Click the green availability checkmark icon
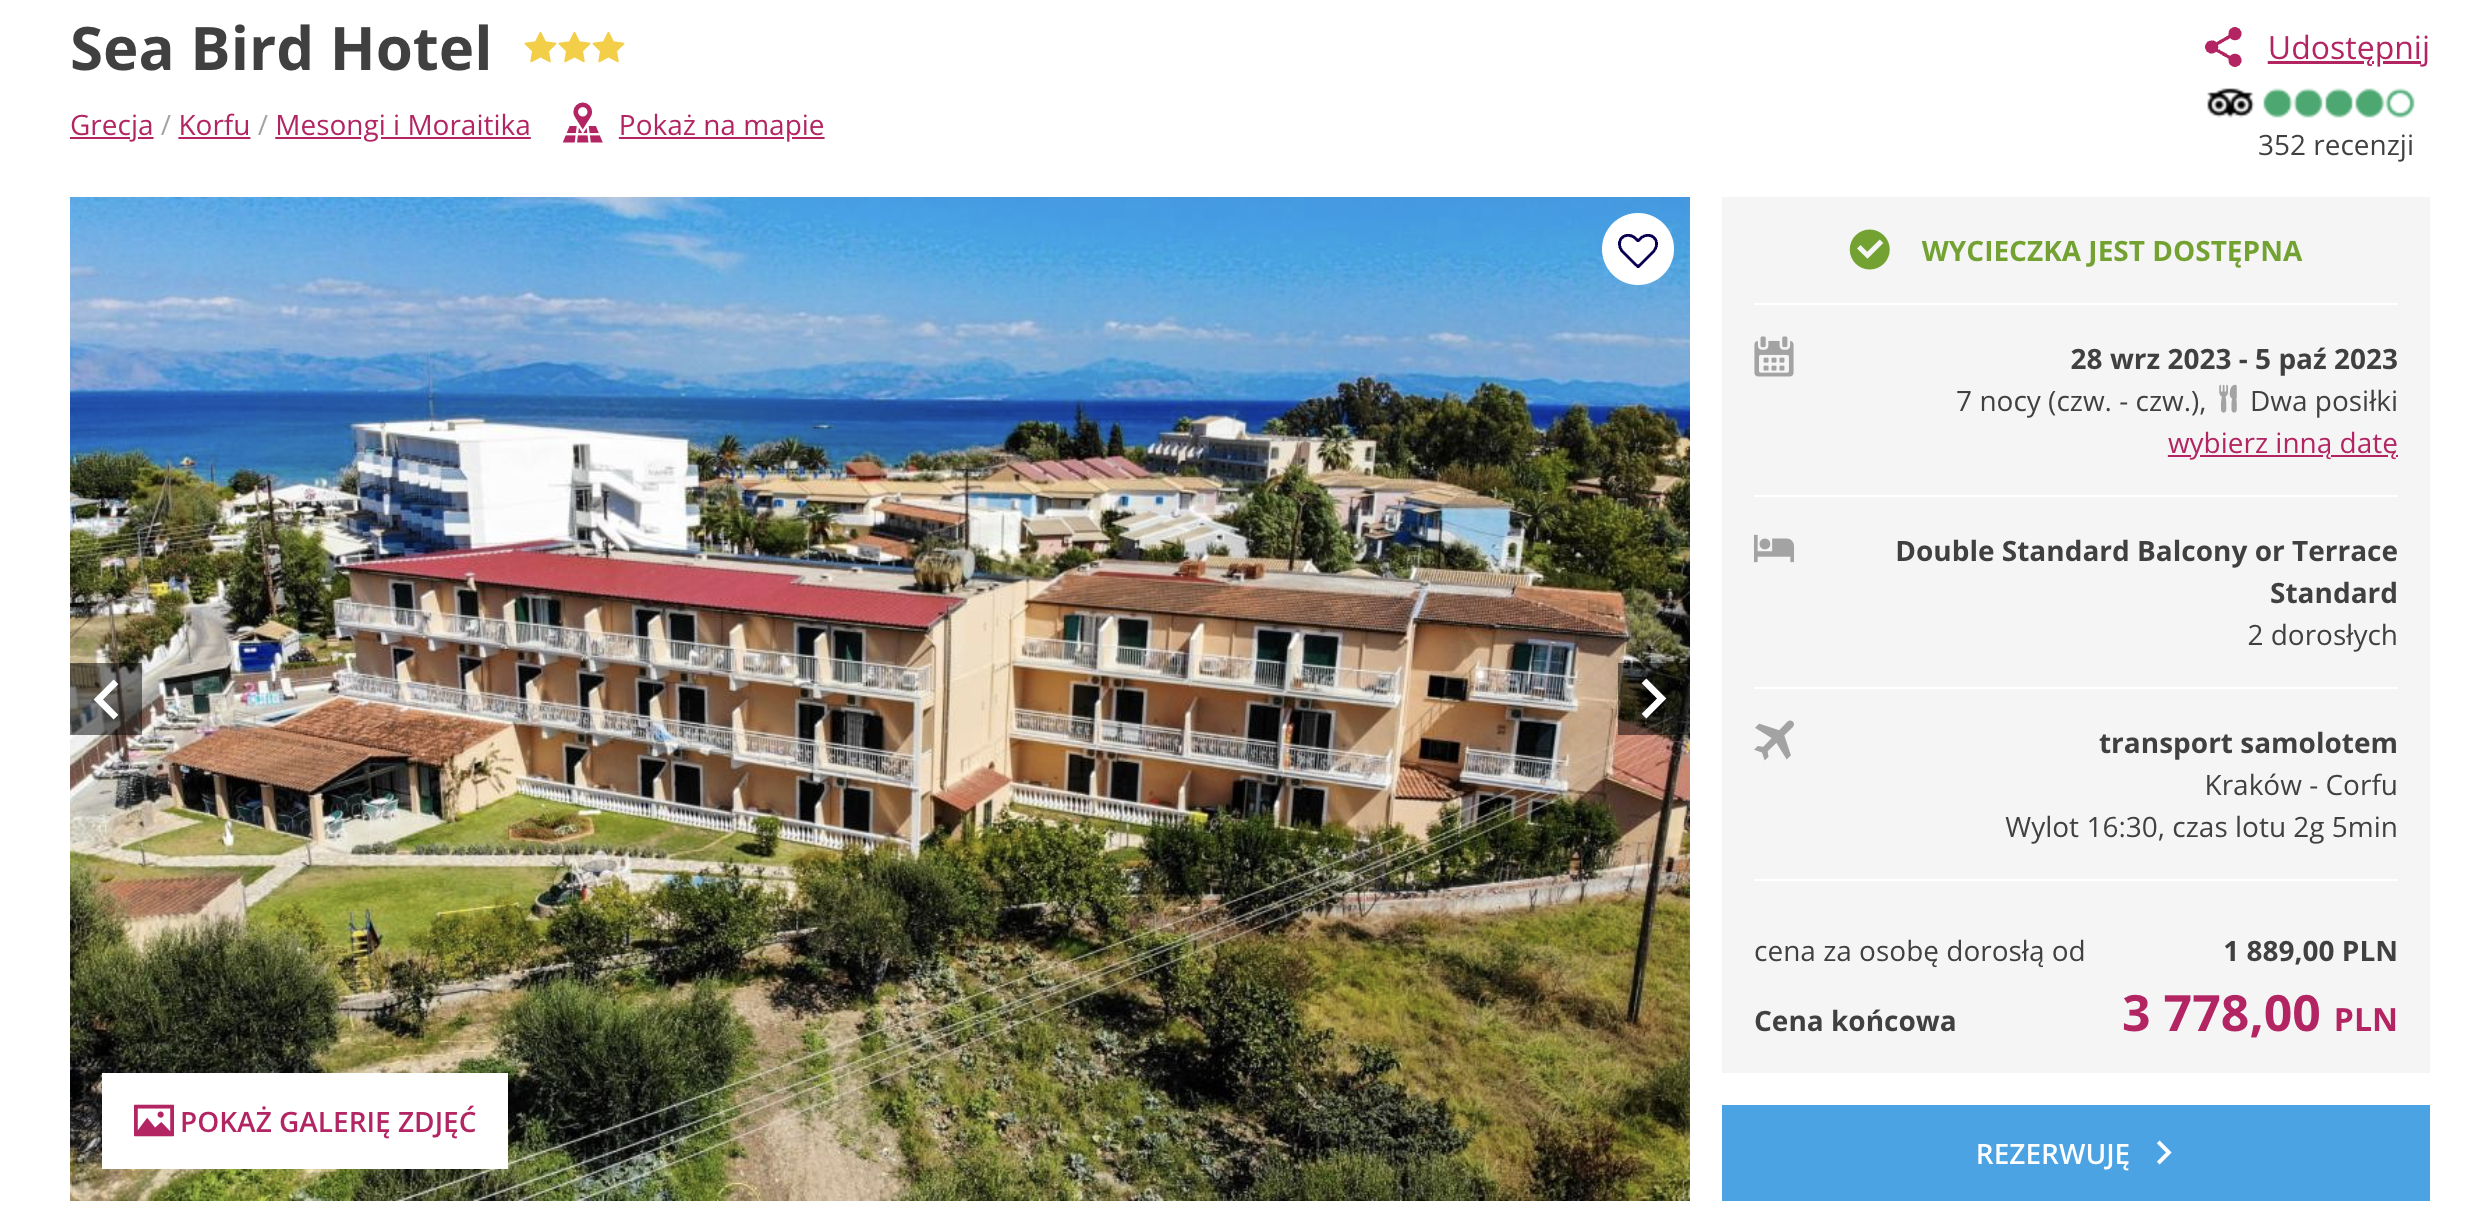Viewport: 2492px width, 1214px height. pyautogui.click(x=1869, y=250)
